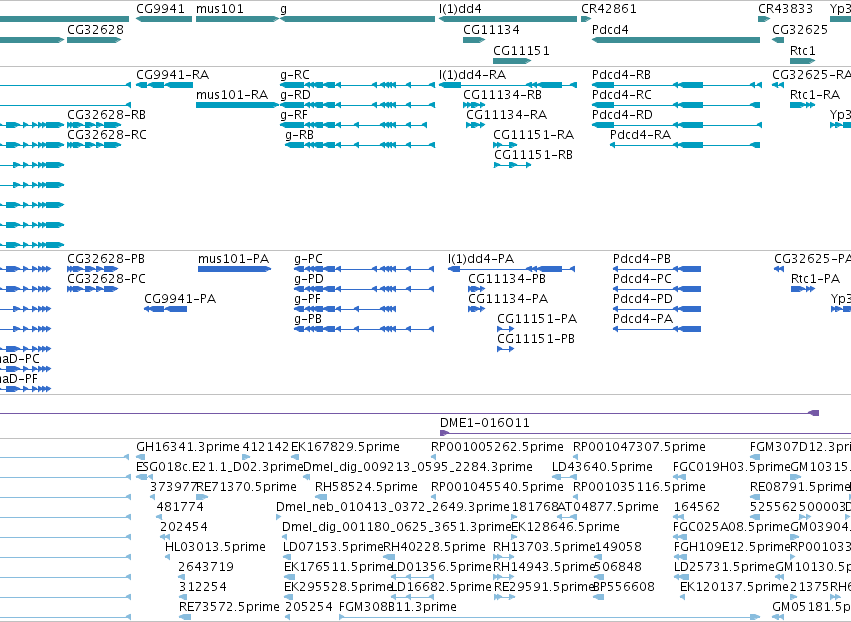Select the Pdcd4-PD protein label
The width and height of the screenshot is (851, 622).
(x=643, y=299)
